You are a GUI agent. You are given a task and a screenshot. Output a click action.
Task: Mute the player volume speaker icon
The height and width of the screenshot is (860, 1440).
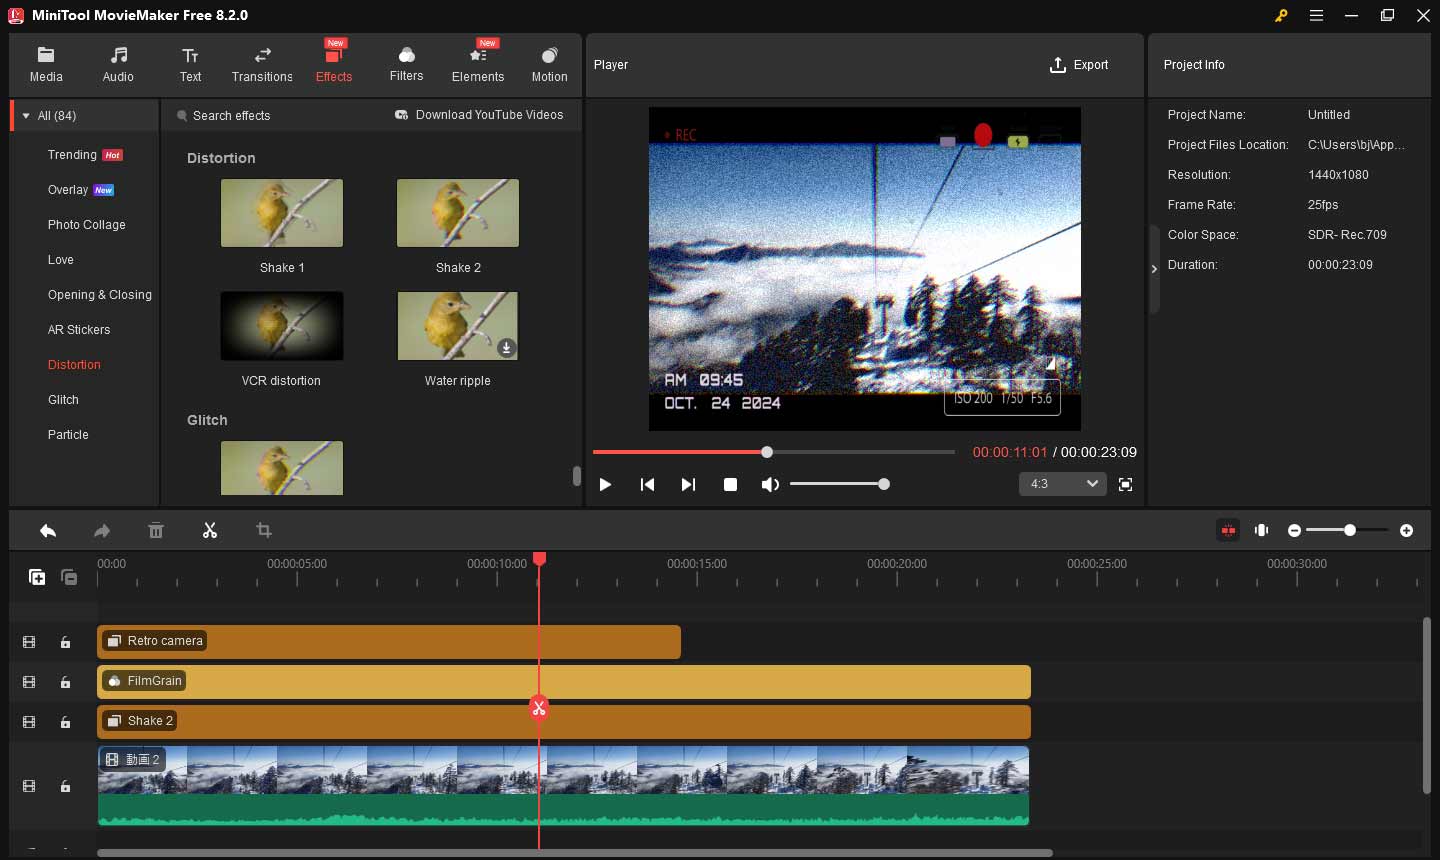coord(769,484)
